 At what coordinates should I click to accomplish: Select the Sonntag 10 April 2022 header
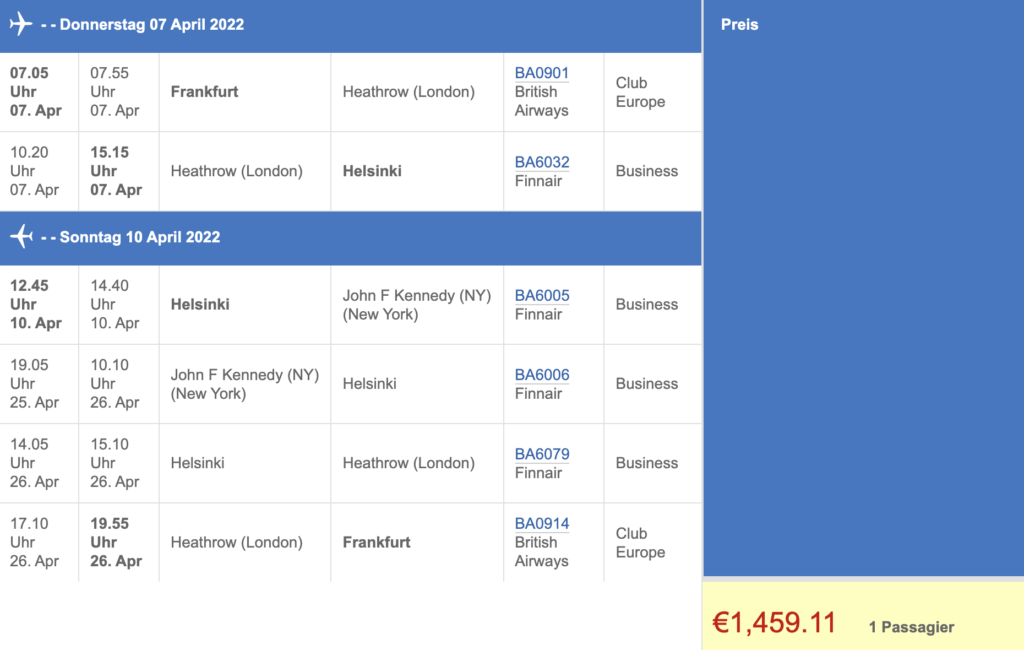point(140,238)
